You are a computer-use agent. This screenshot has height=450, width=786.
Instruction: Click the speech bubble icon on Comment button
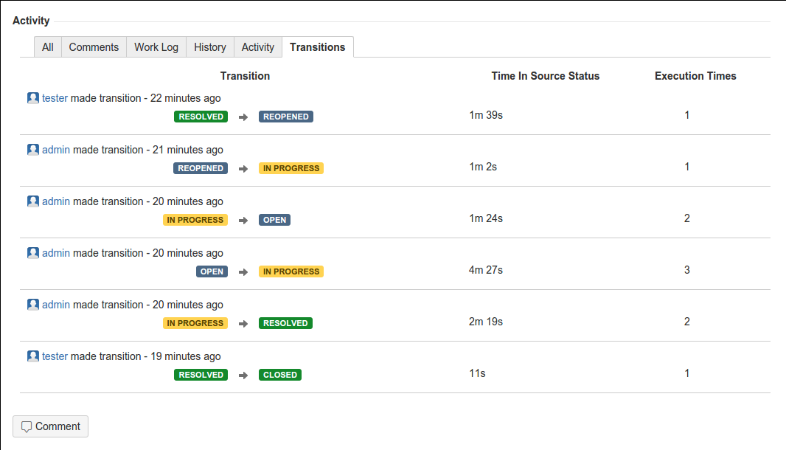(x=27, y=426)
